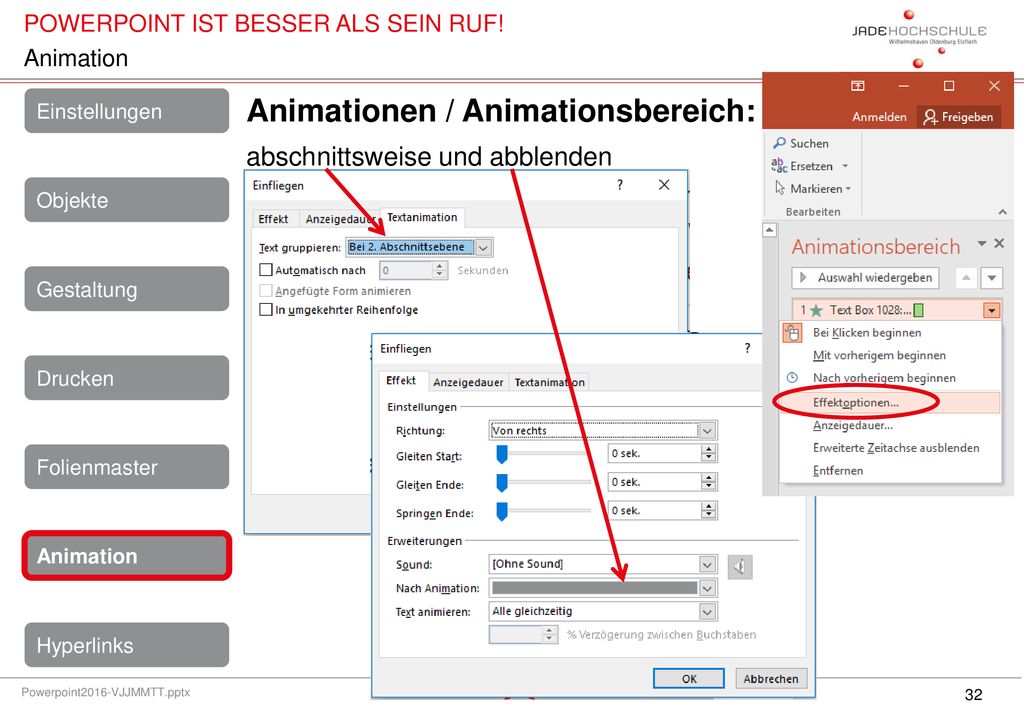Go to the Gestaltung section

coord(127,289)
